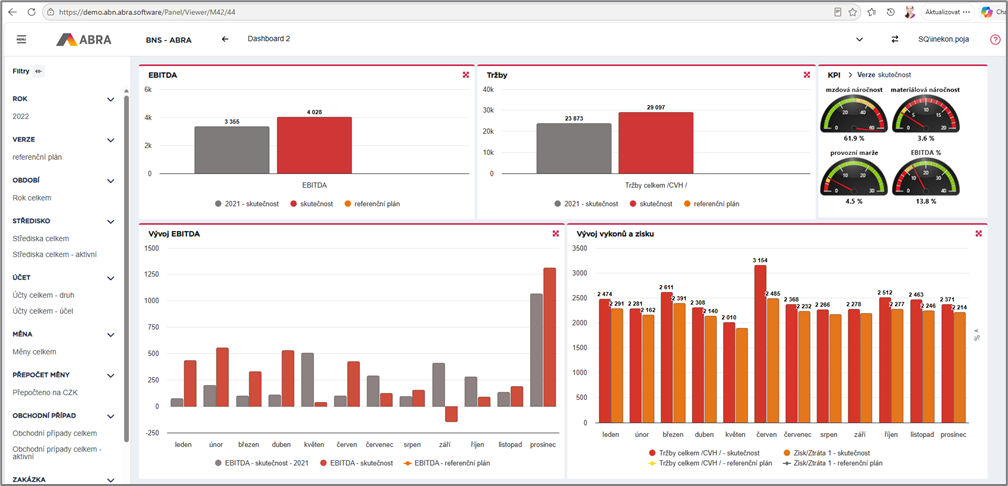This screenshot has width=1008, height=486.
Task: Expand the STŘEDISKO filter chevron
Action: coord(111,222)
